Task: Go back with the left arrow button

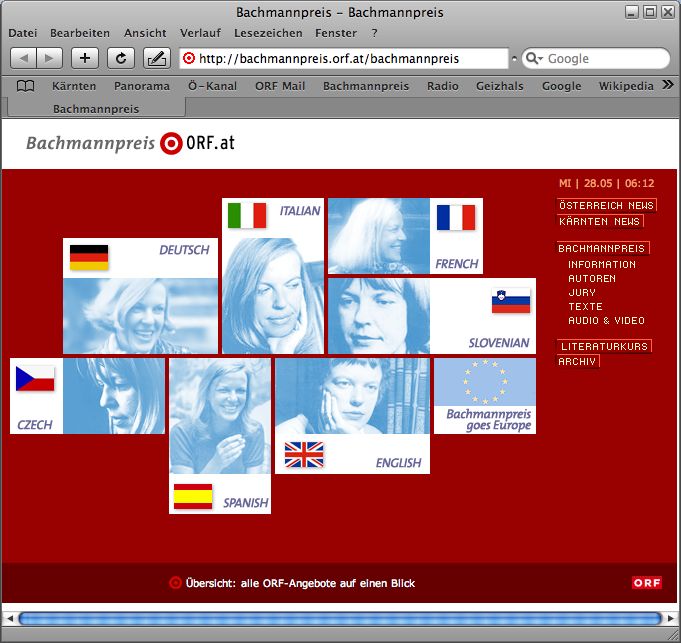Action: (23, 58)
